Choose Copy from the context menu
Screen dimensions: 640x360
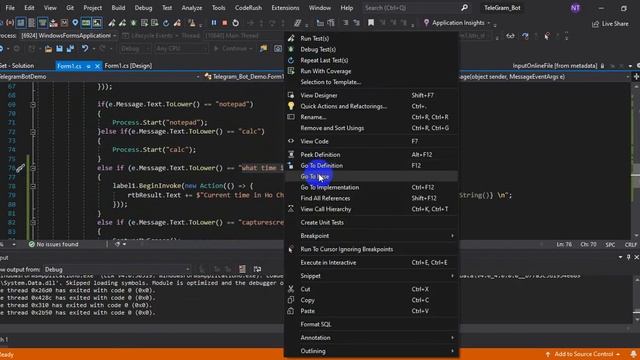pos(371,300)
